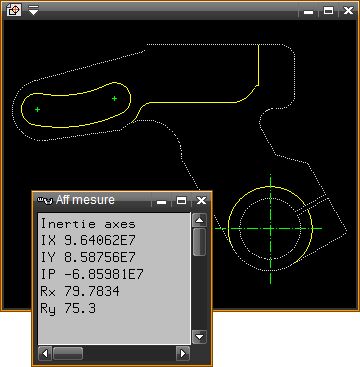
Task: Select the left green cross point in the slot
Action: 37,109
